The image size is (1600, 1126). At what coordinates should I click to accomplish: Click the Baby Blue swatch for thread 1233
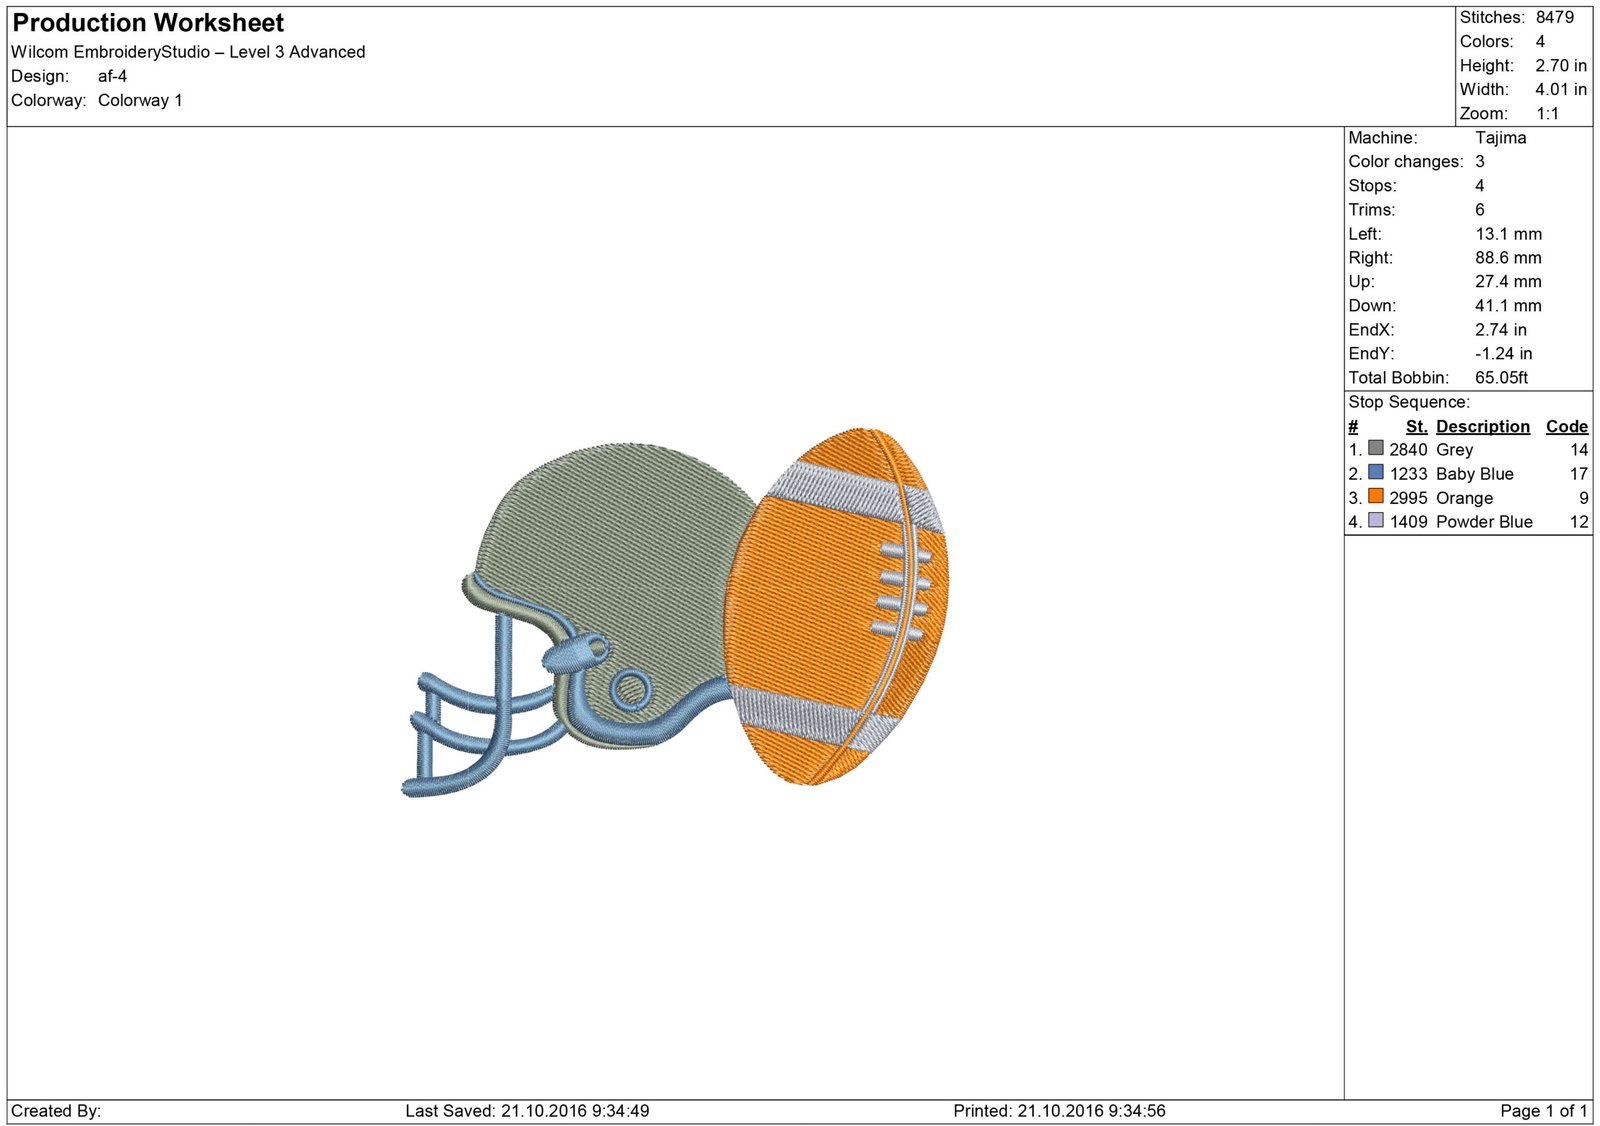click(1376, 472)
